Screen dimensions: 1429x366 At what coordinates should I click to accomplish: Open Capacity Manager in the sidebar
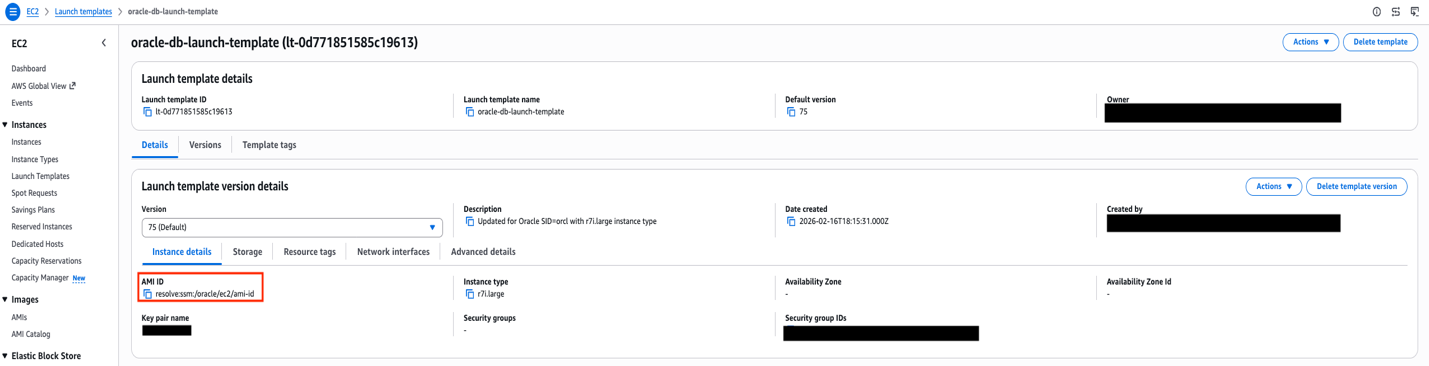[x=40, y=278]
